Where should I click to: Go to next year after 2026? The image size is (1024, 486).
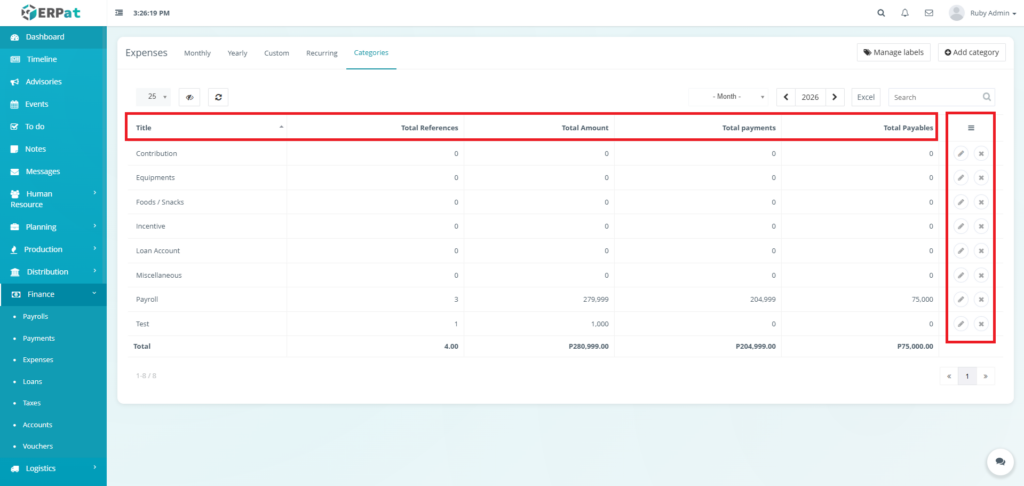click(x=836, y=97)
